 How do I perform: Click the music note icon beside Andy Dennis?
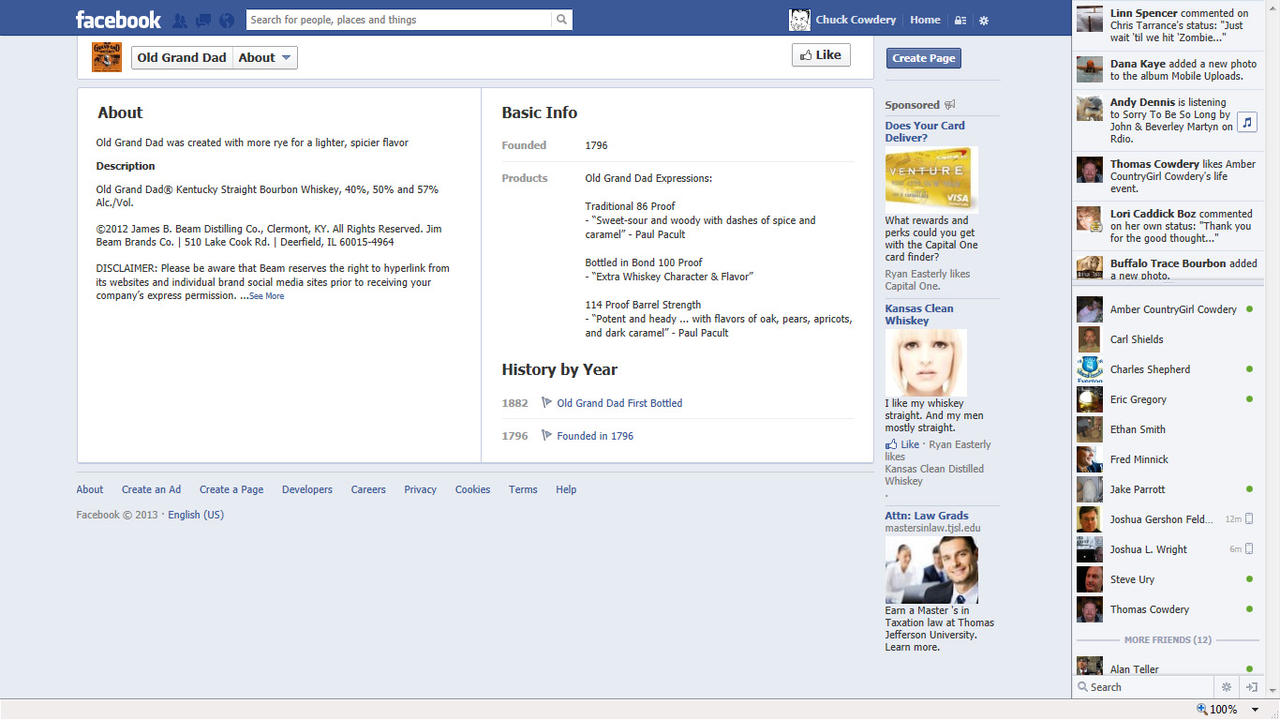[1246, 122]
